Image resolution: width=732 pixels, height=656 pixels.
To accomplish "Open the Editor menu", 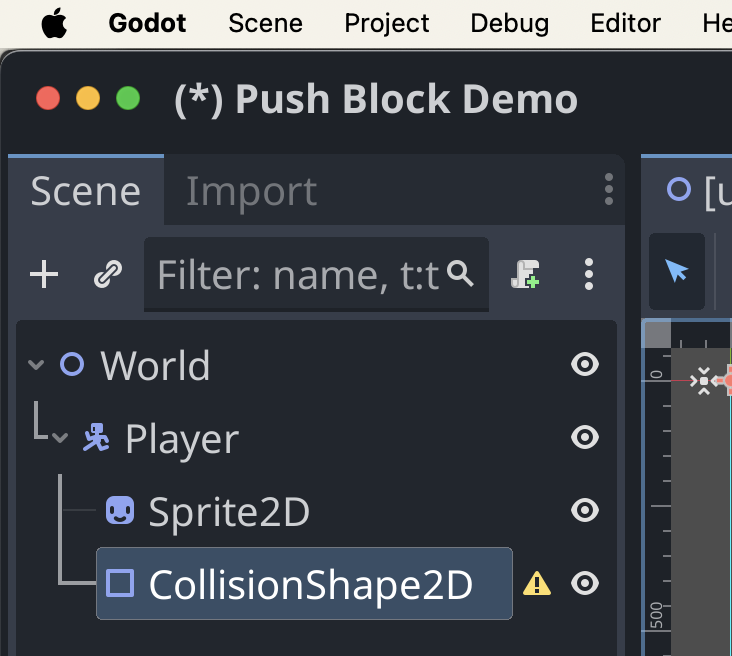I will [x=626, y=23].
